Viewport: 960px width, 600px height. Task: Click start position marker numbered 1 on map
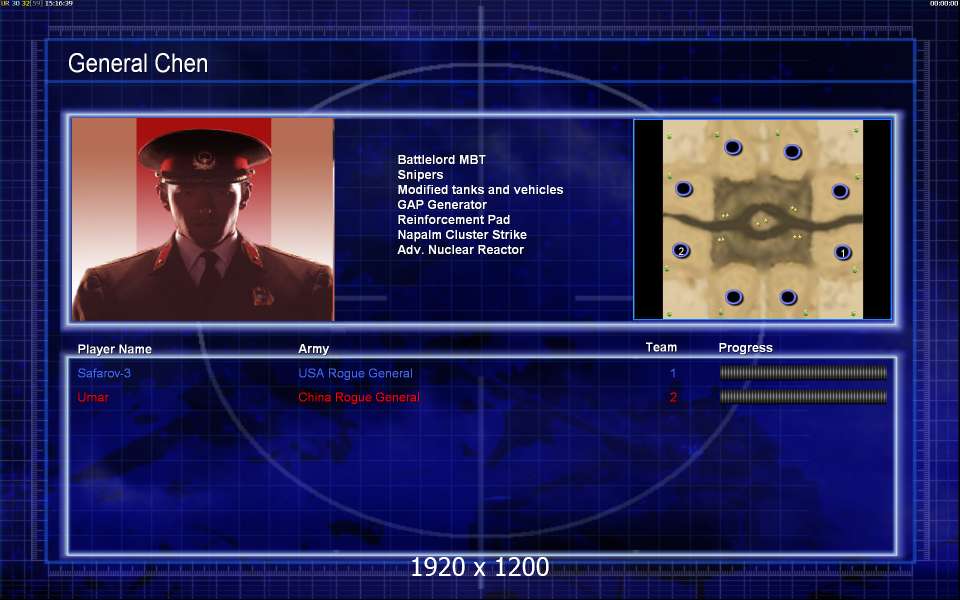842,252
